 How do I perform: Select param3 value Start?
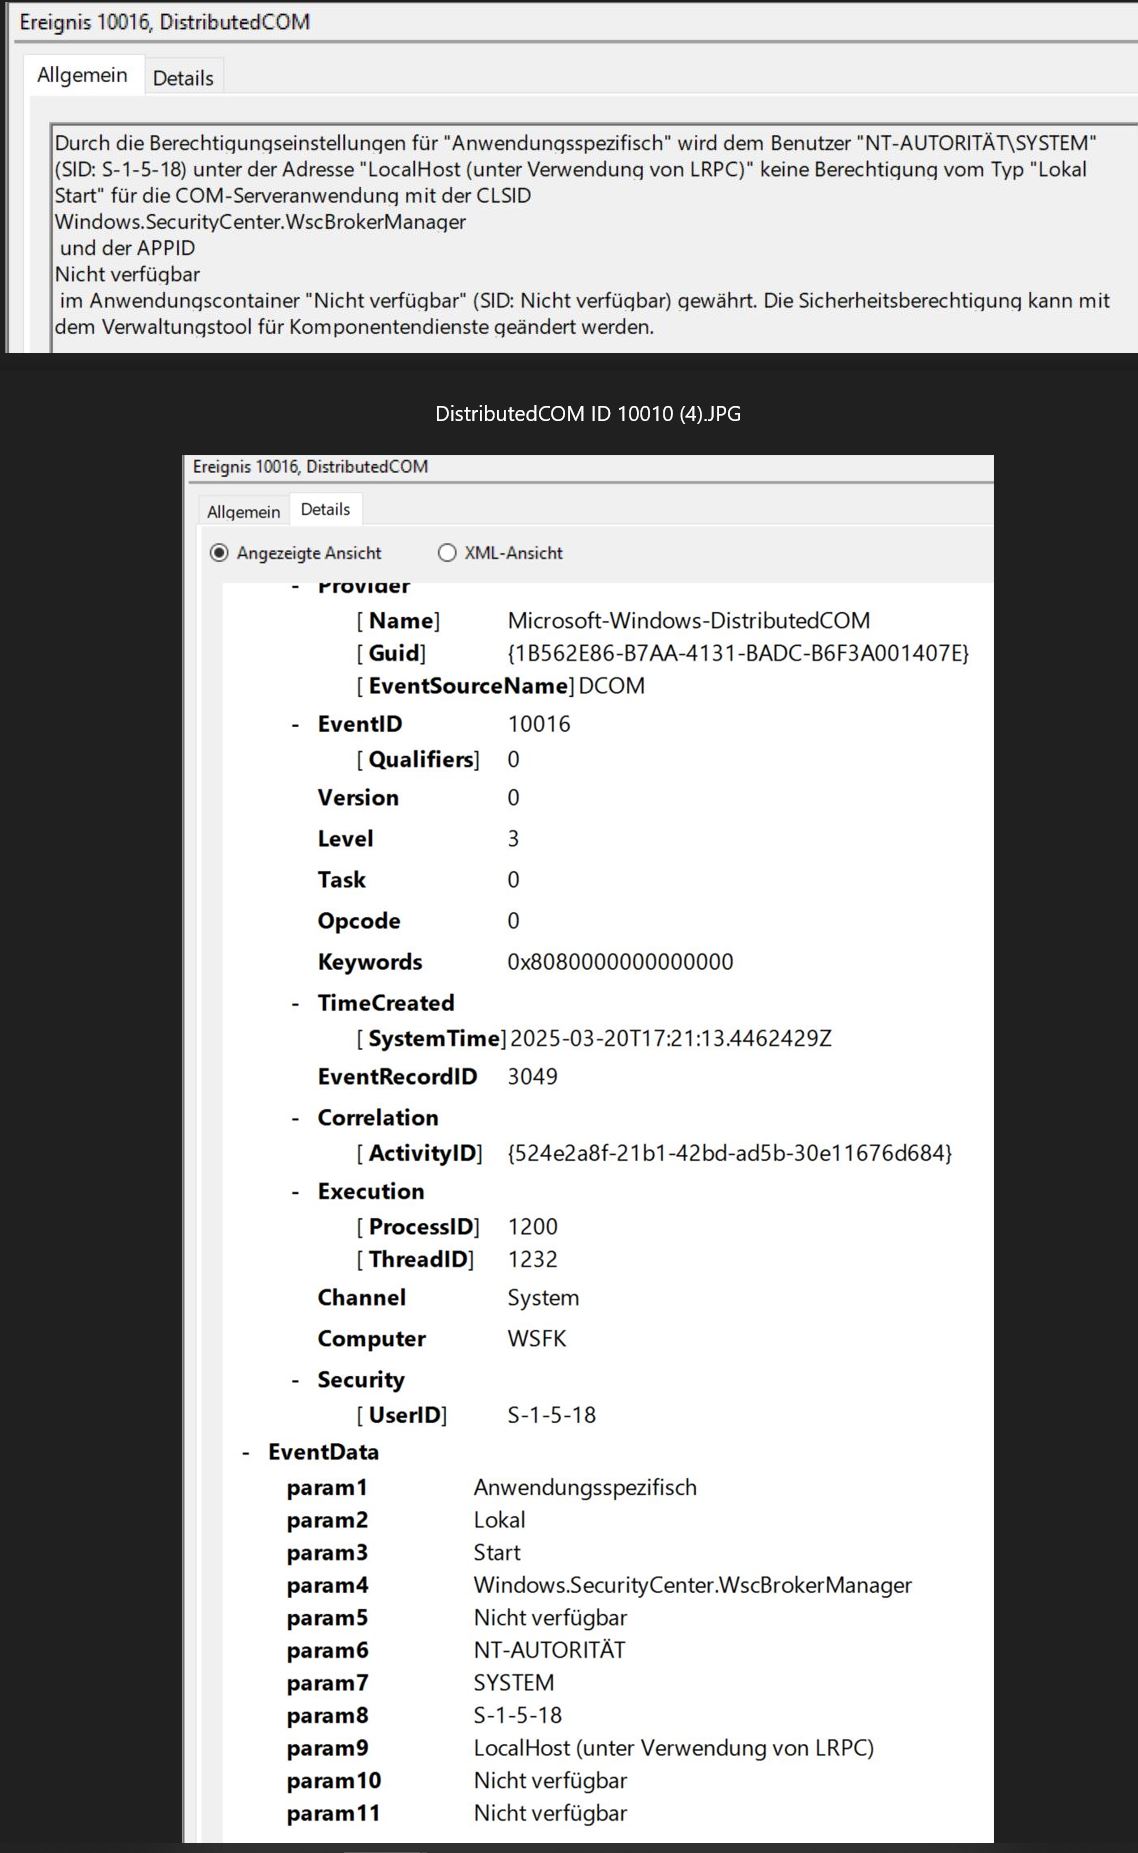[497, 1553]
